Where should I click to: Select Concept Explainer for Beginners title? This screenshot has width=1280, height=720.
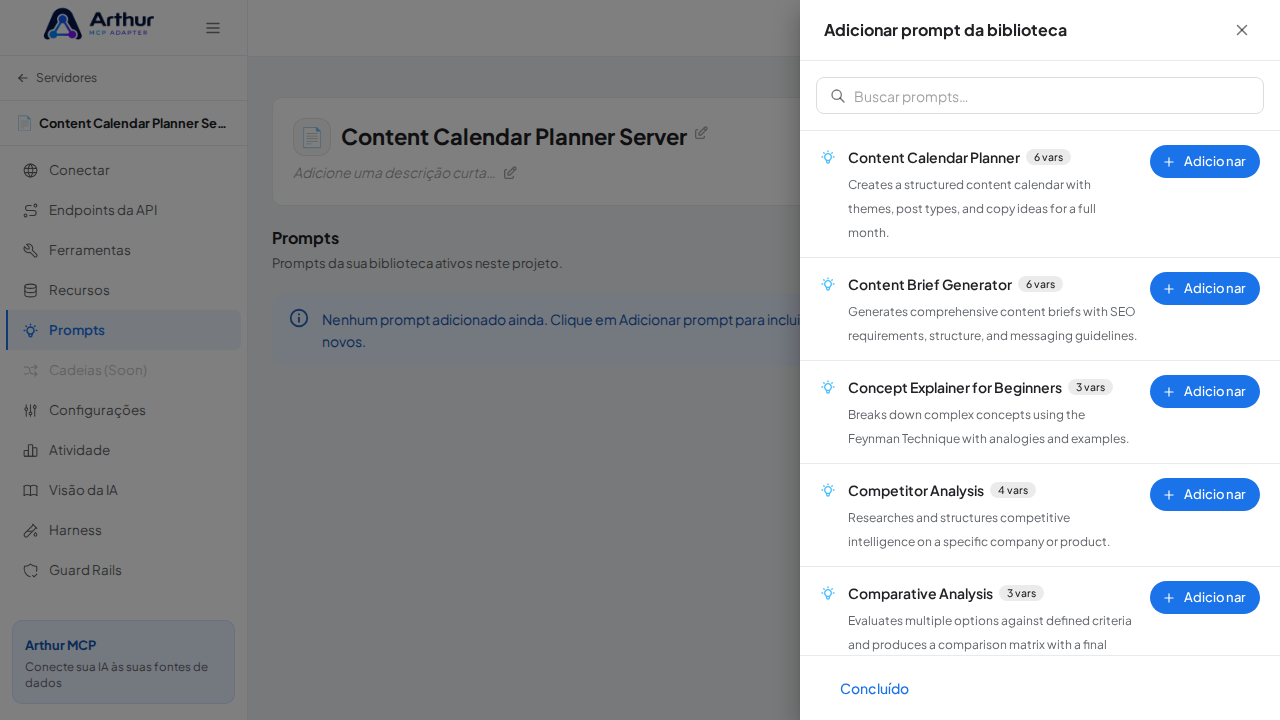[955, 387]
